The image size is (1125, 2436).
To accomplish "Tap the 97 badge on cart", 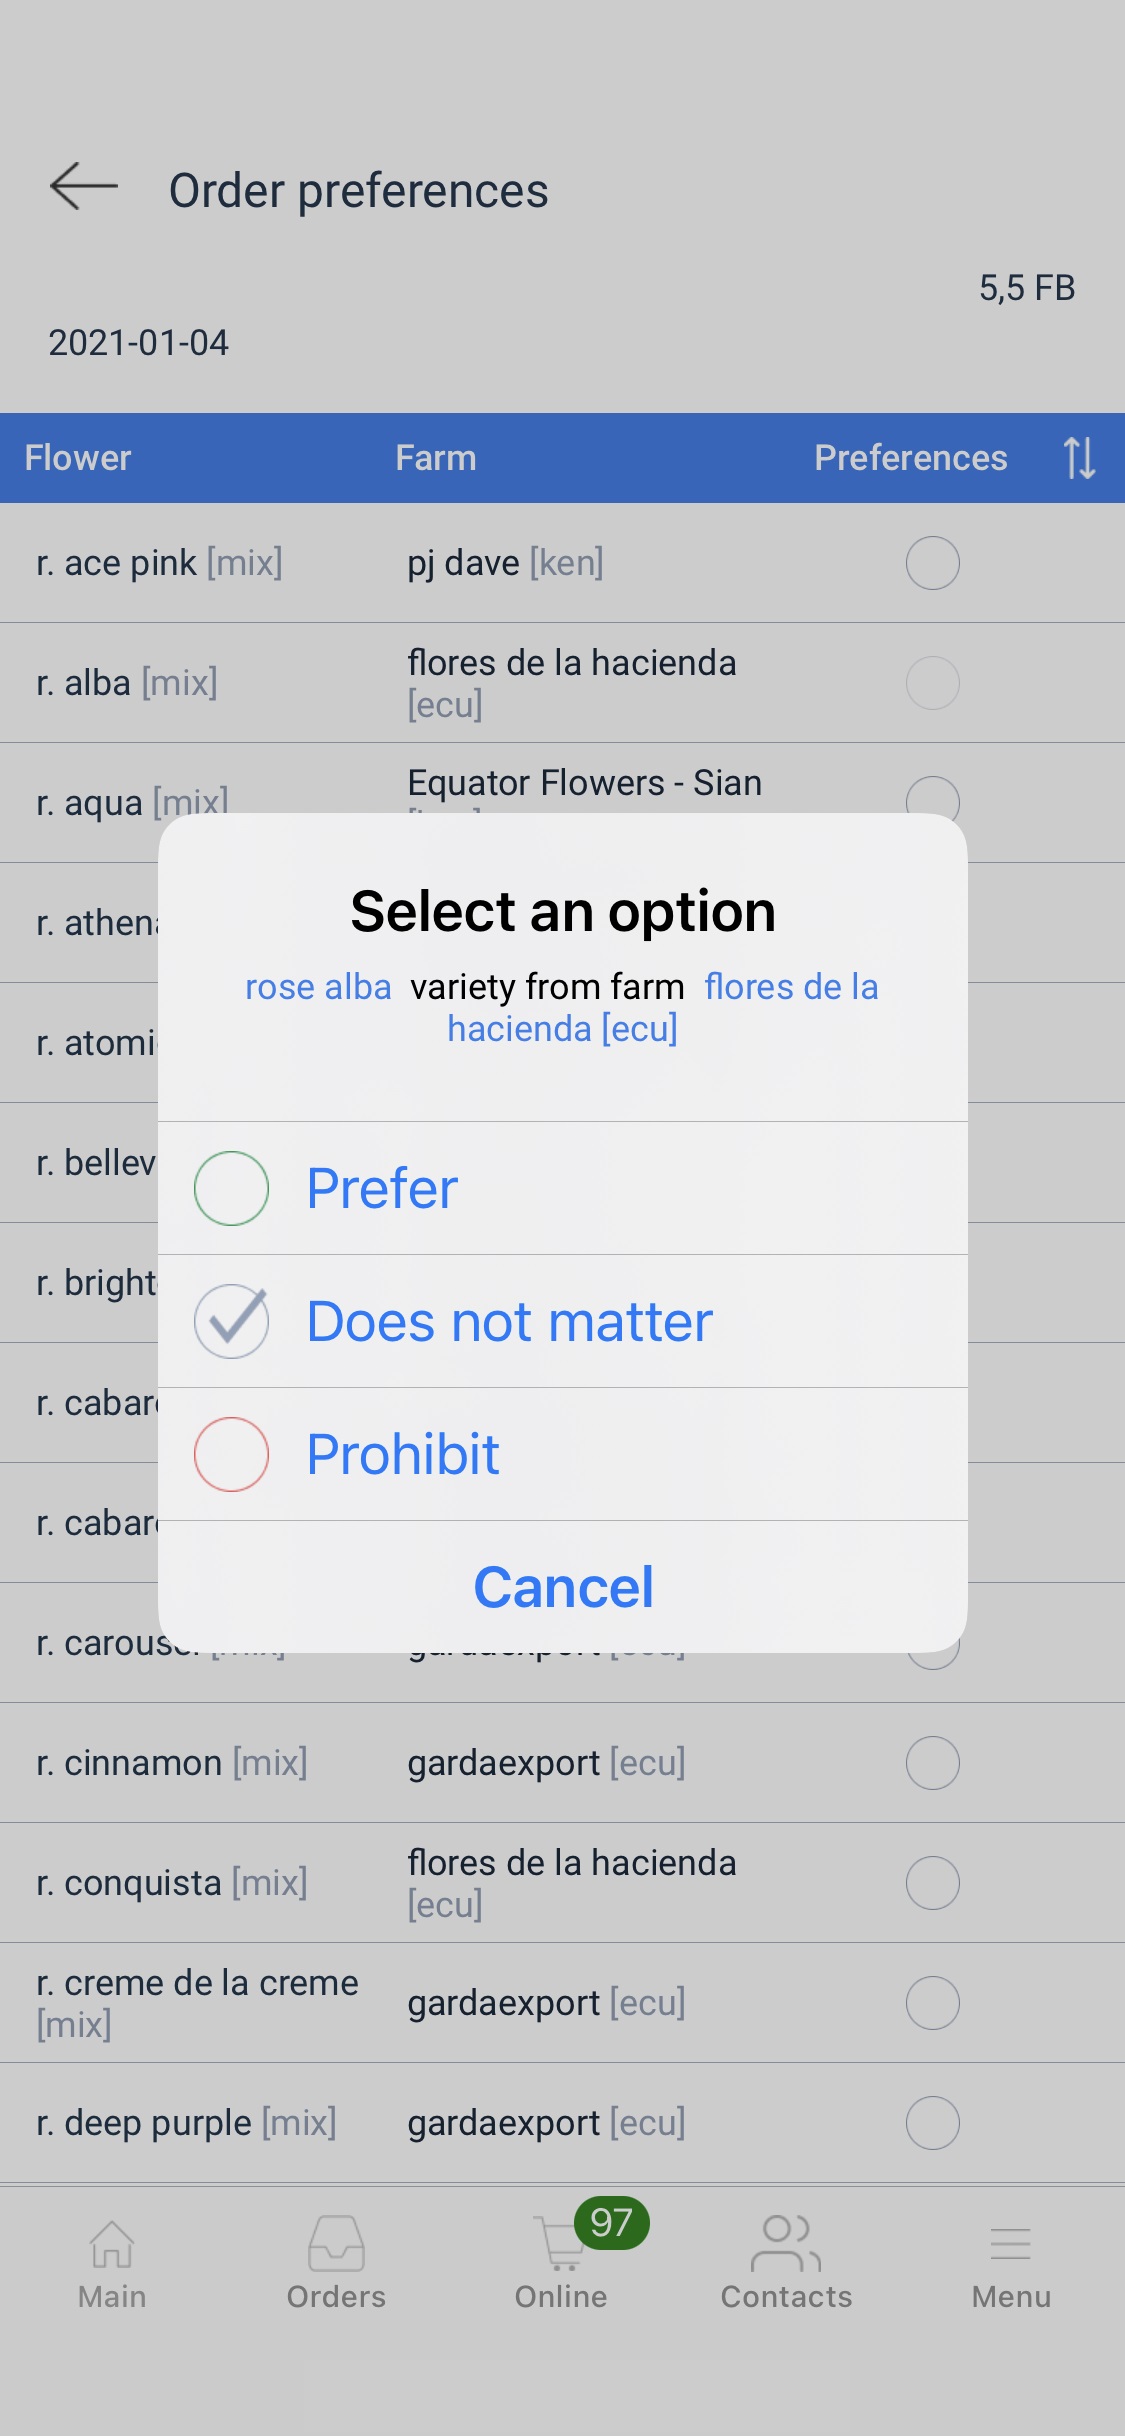I will [611, 2222].
